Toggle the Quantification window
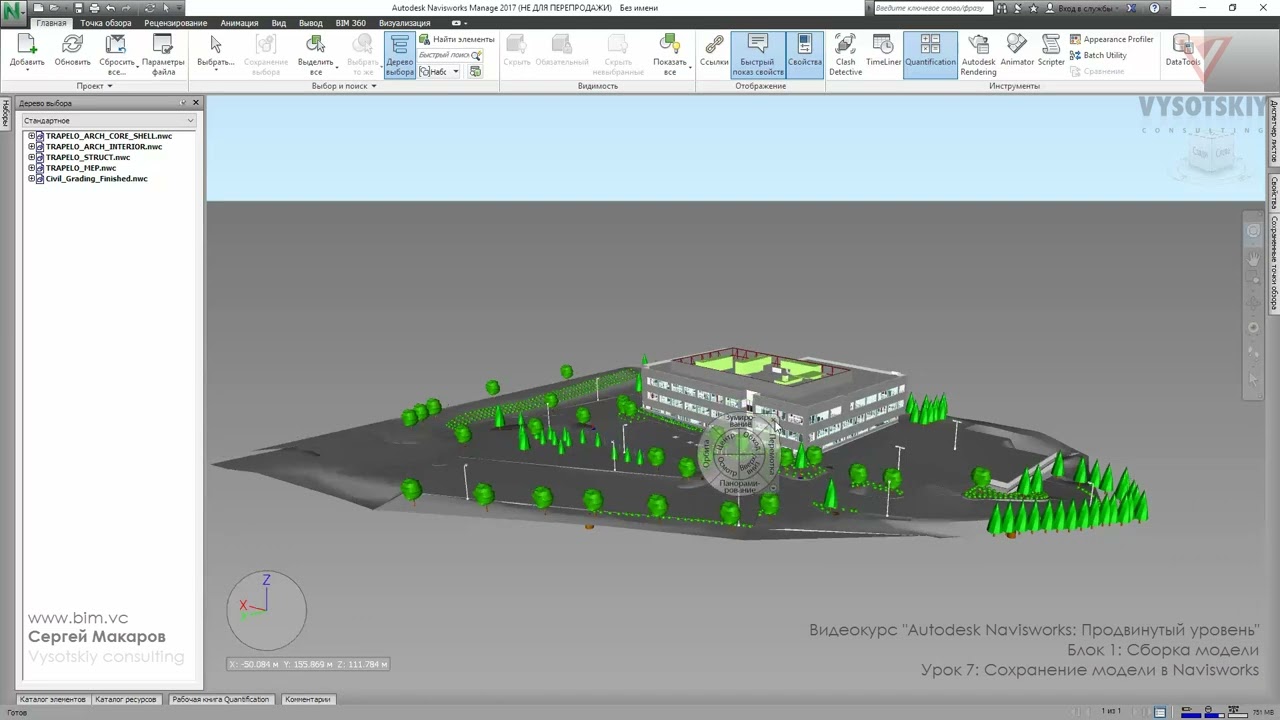 pyautogui.click(x=930, y=55)
